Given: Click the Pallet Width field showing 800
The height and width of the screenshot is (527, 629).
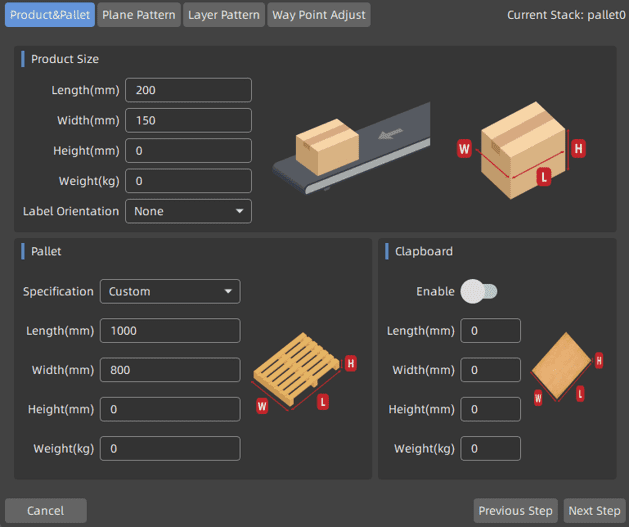Looking at the screenshot, I should point(170,370).
